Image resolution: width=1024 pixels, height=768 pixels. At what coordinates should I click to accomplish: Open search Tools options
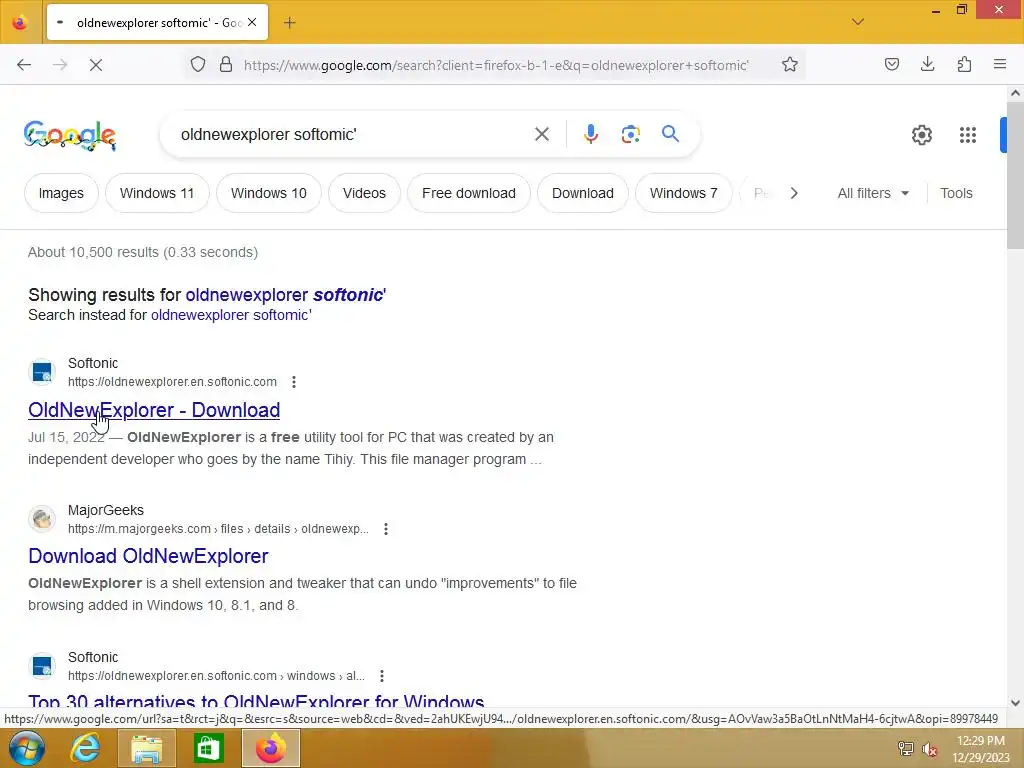(956, 193)
